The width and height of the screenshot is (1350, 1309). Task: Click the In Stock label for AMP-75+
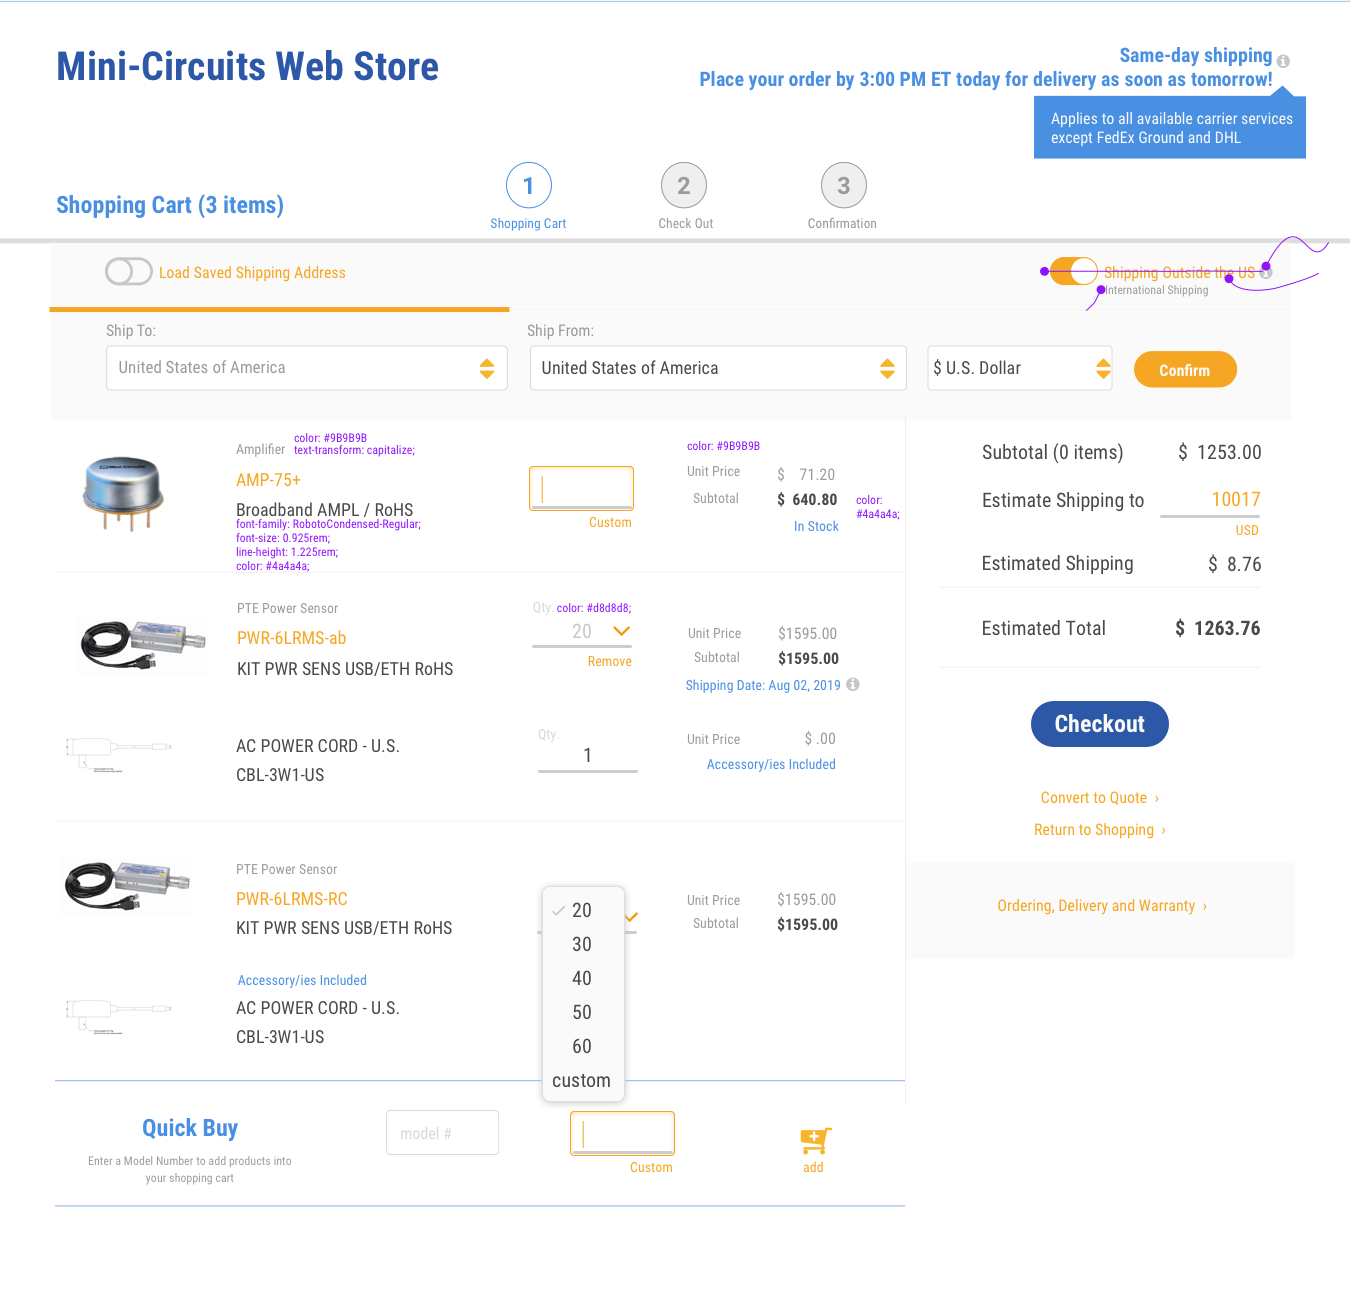(816, 526)
